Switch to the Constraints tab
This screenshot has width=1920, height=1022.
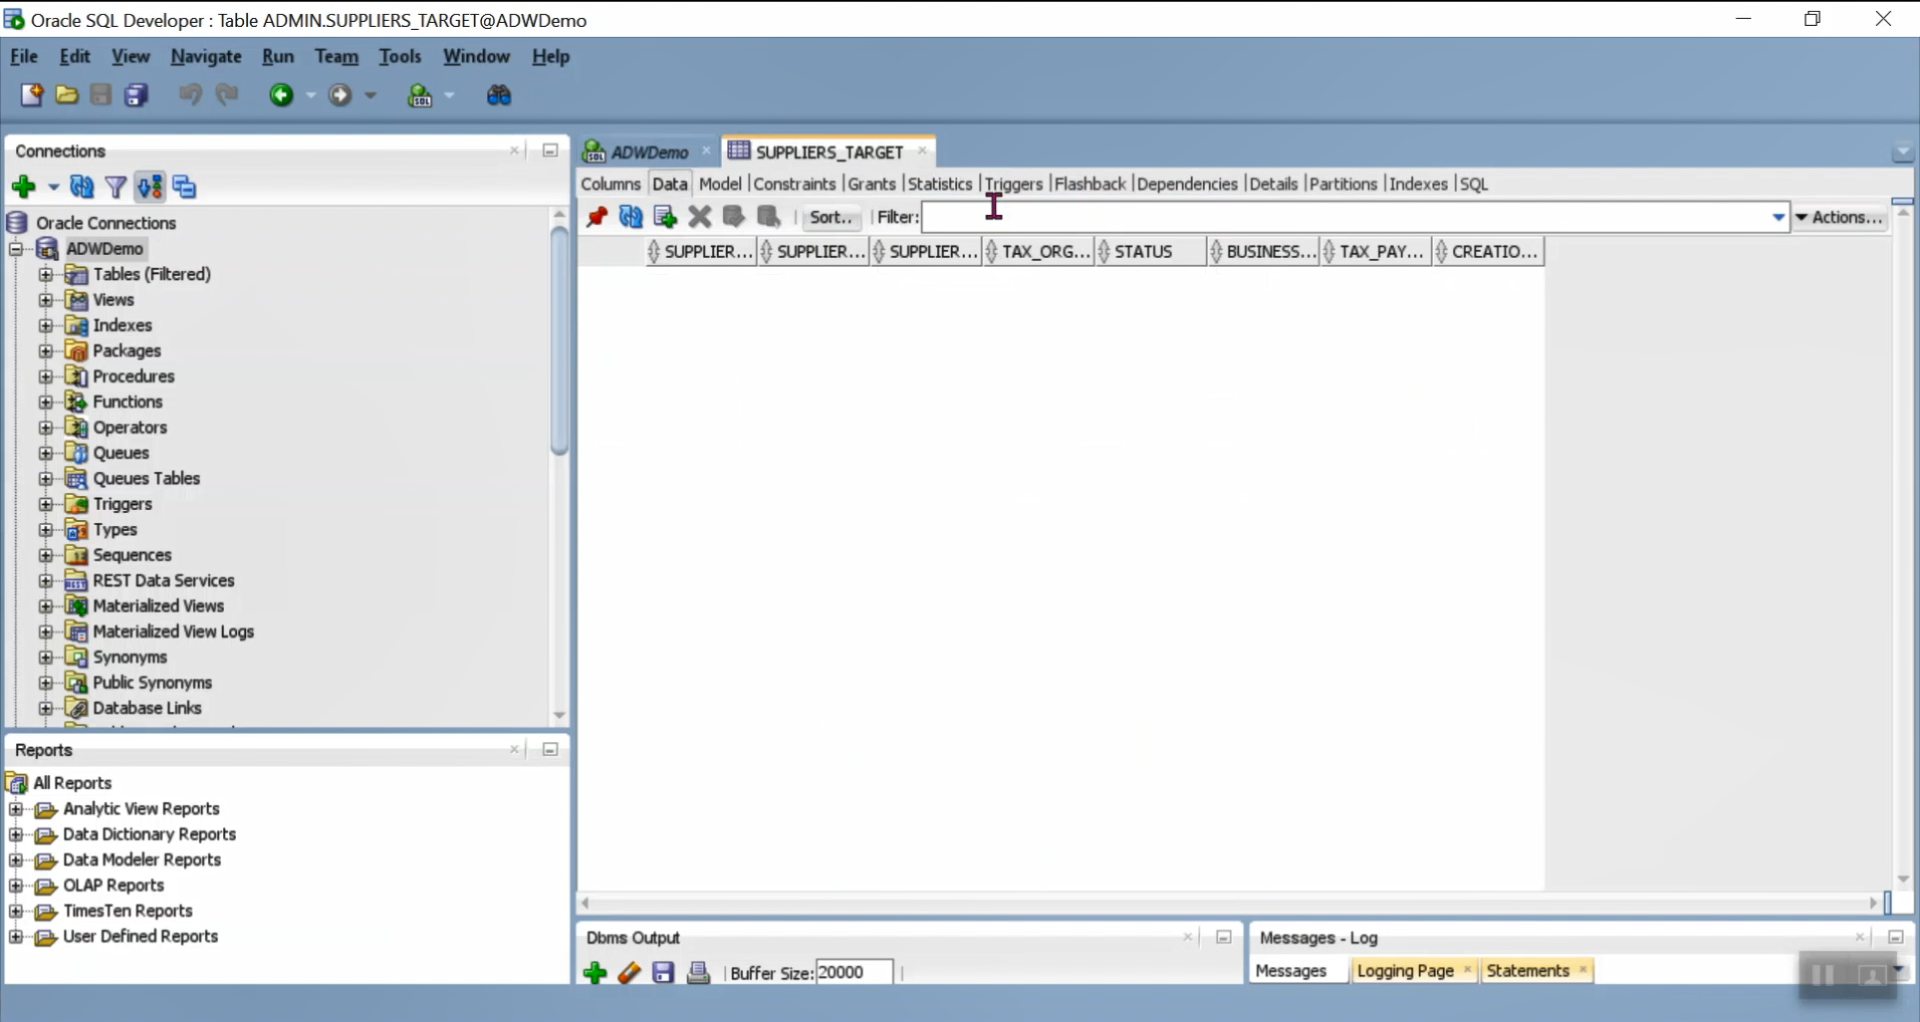tap(795, 184)
